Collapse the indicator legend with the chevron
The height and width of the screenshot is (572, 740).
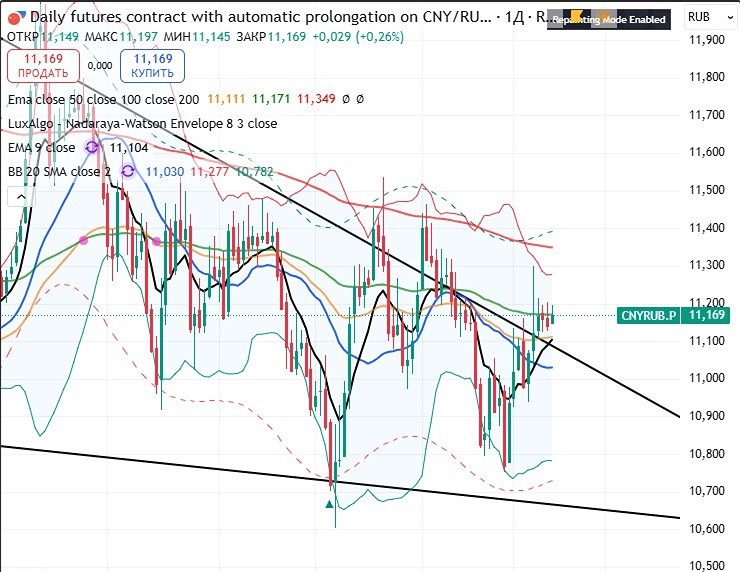point(21,197)
